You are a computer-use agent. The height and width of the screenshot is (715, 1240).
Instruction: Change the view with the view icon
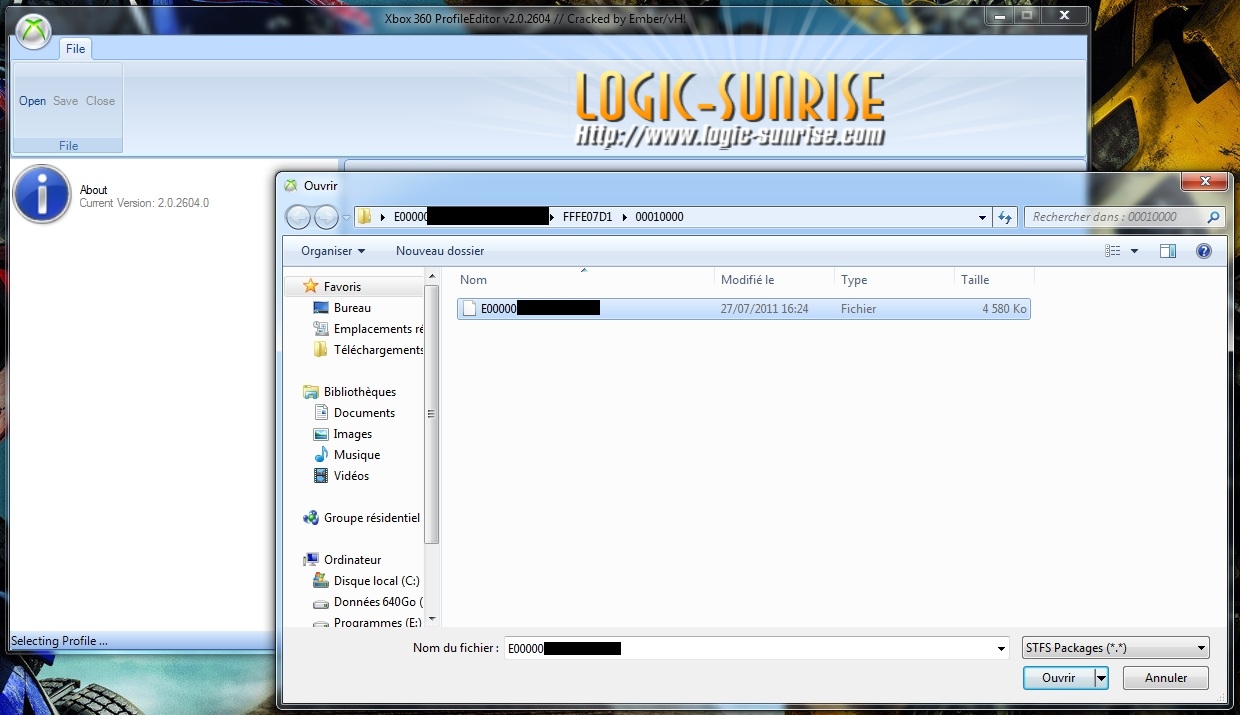coord(1113,251)
